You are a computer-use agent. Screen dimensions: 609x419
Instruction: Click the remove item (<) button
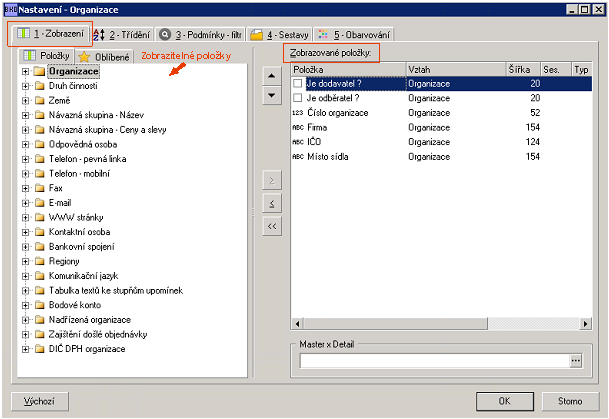tap(272, 203)
